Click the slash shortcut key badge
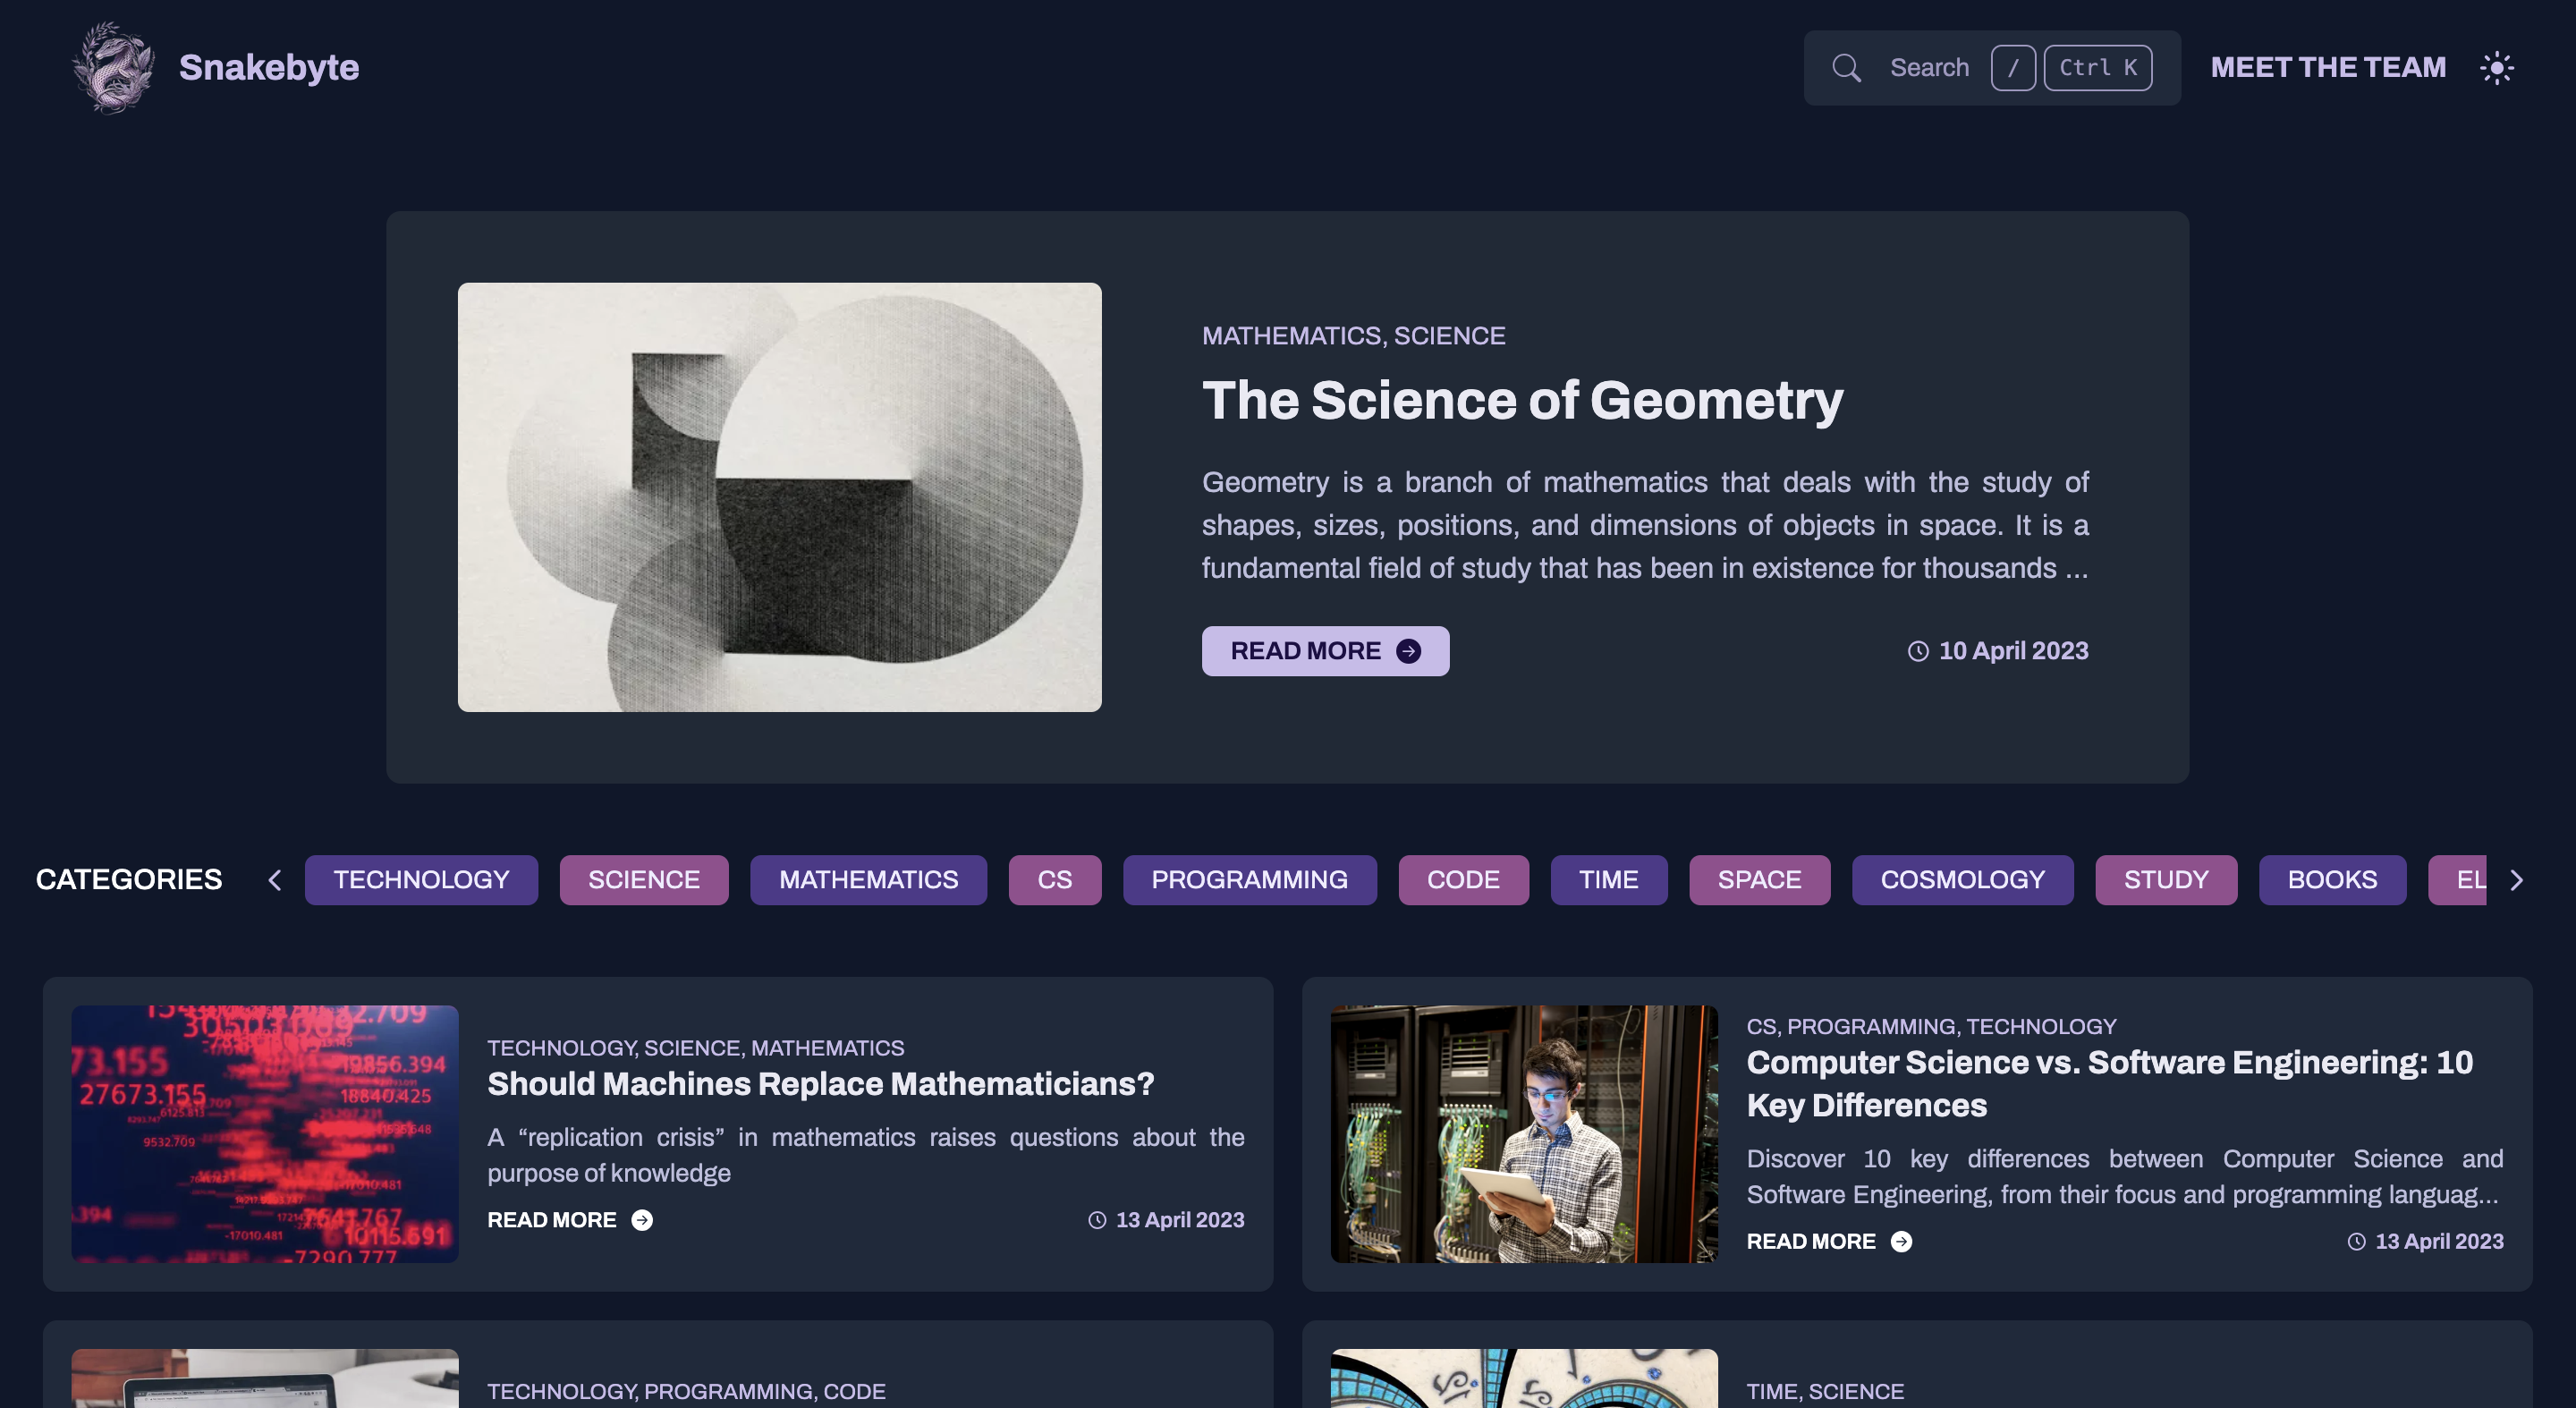 click(x=2013, y=68)
